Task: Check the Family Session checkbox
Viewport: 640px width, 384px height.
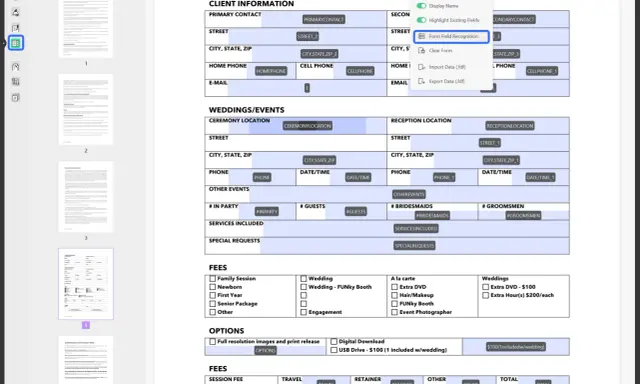Action: coord(213,278)
